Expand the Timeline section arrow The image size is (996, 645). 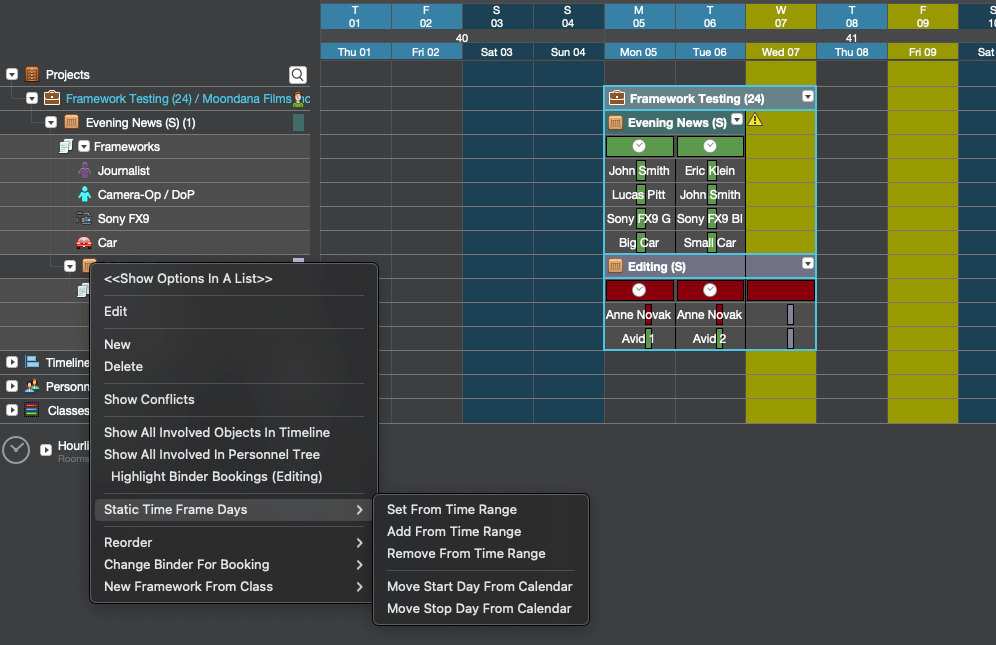pyautogui.click(x=12, y=362)
